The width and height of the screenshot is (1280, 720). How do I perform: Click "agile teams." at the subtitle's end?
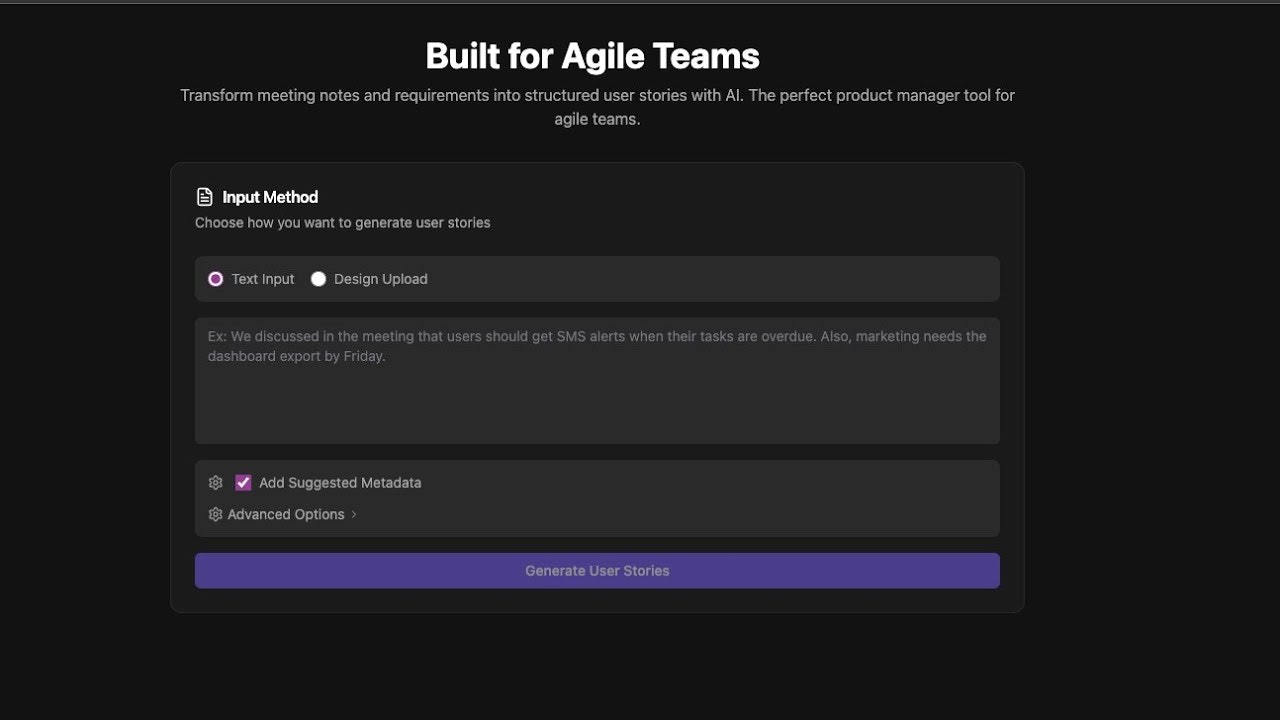[597, 119]
